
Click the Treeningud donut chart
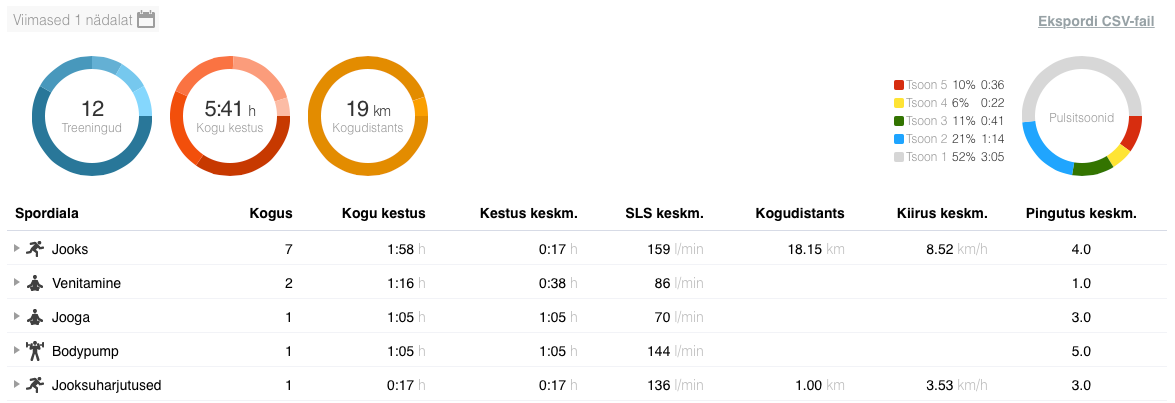92,116
